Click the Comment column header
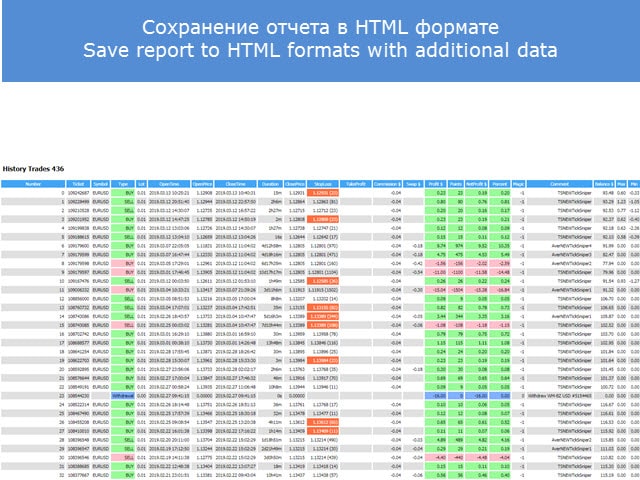Screen dimensions: 640x480 pyautogui.click(x=564, y=185)
